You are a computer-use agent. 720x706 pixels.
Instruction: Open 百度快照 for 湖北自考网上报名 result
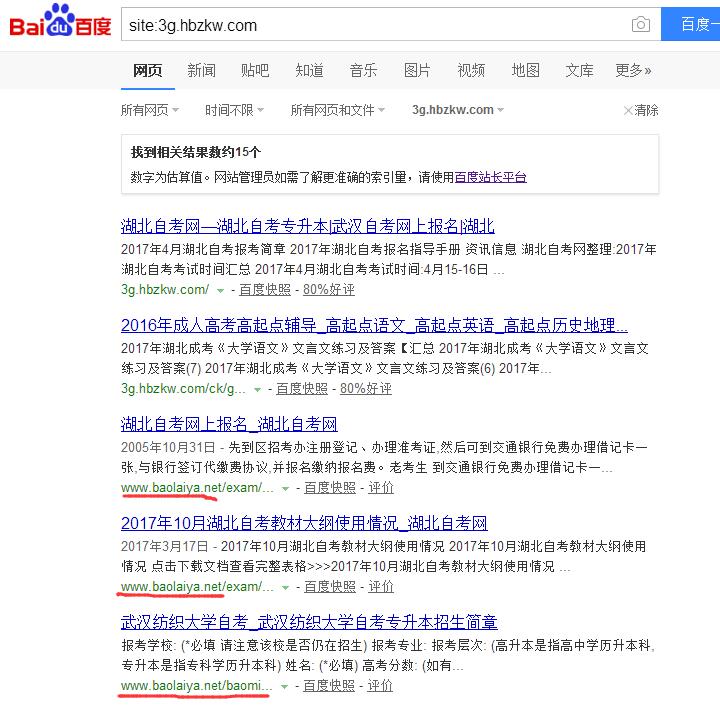pyautogui.click(x=330, y=488)
